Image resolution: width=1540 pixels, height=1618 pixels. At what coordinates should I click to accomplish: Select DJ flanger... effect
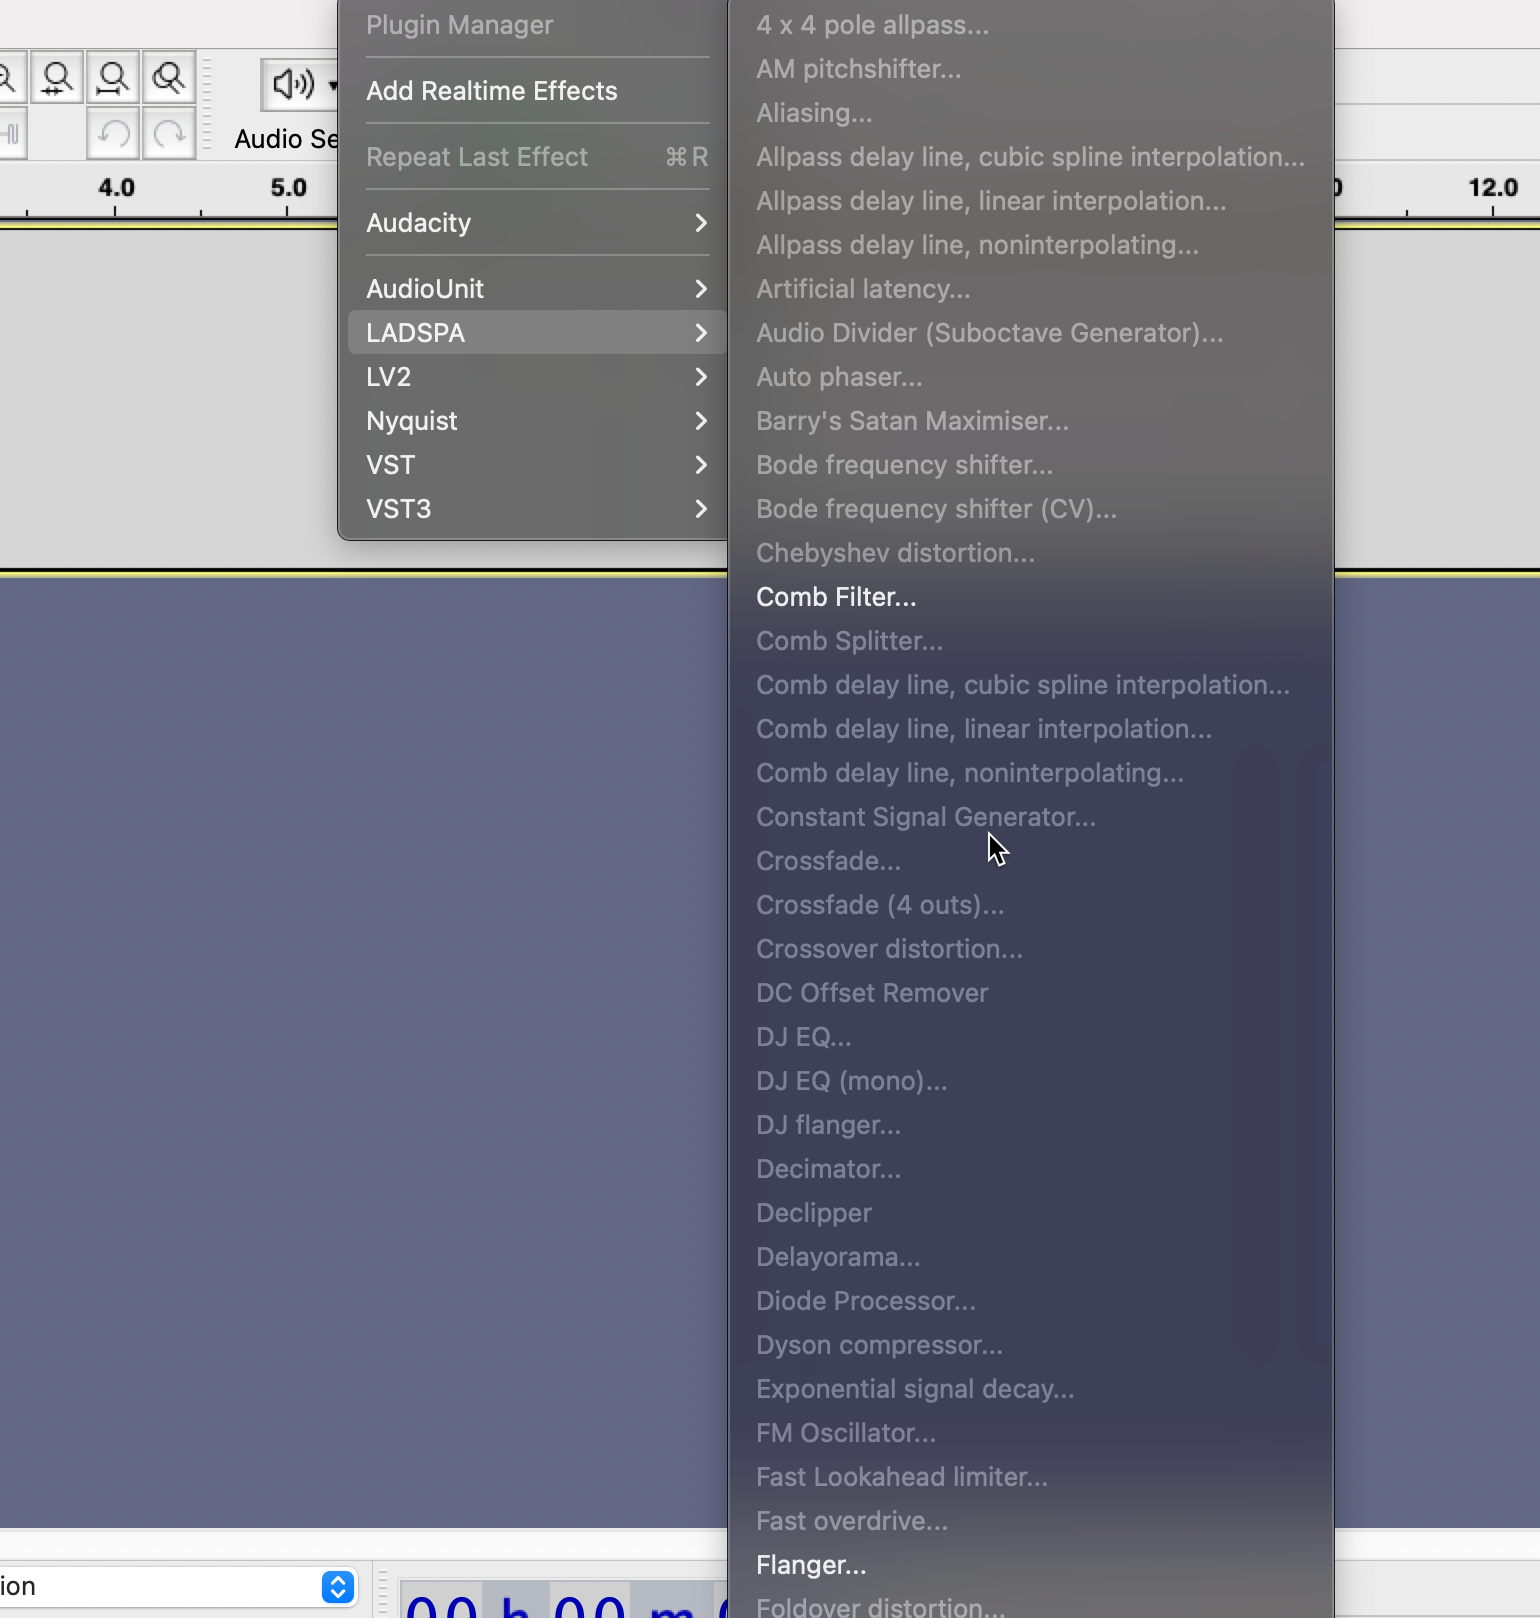coord(1031,1125)
